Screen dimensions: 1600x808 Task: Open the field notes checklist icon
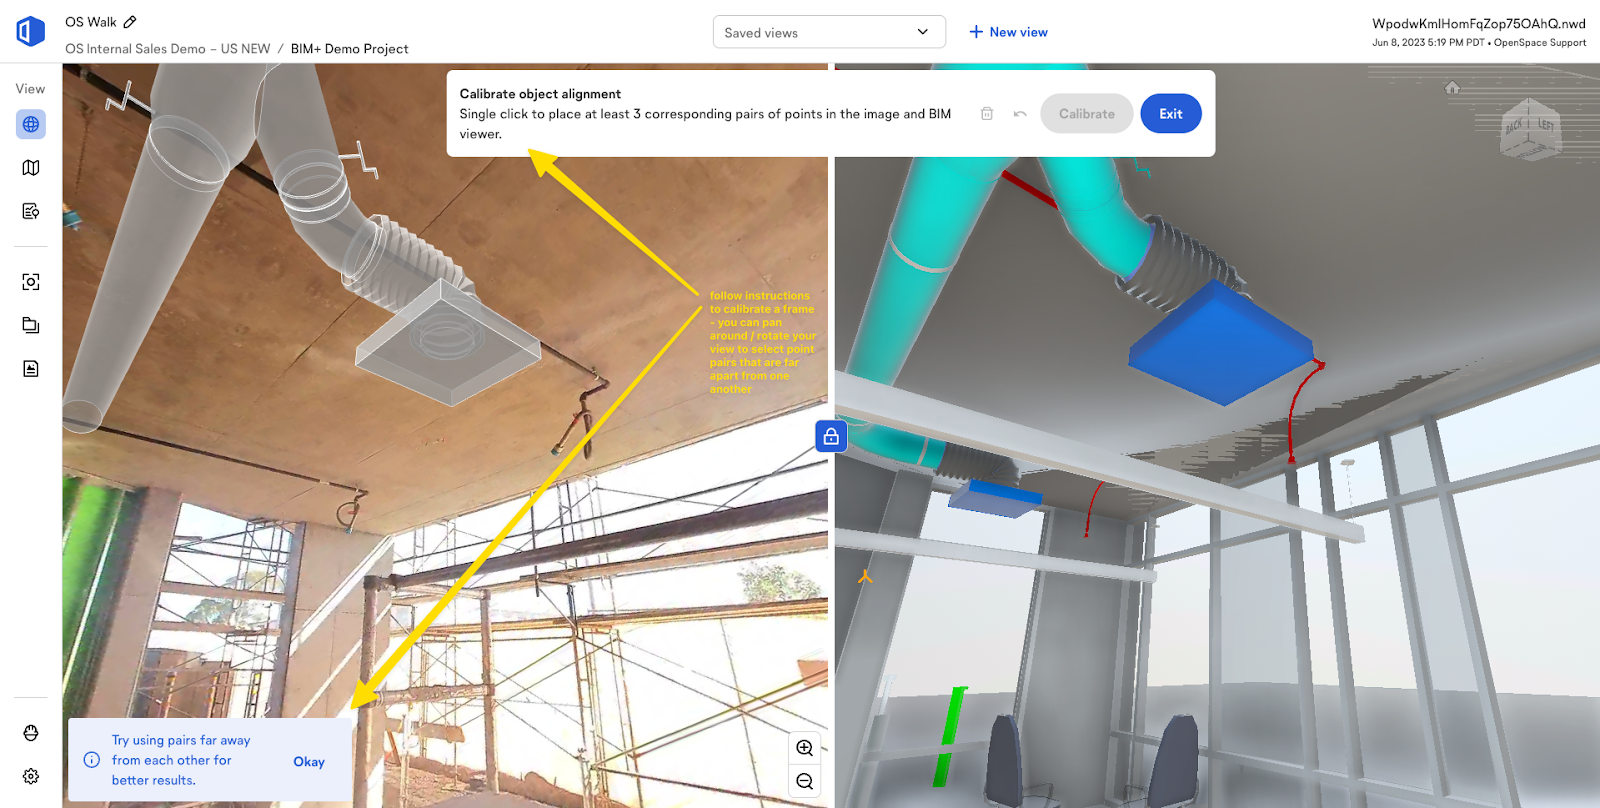coord(31,211)
